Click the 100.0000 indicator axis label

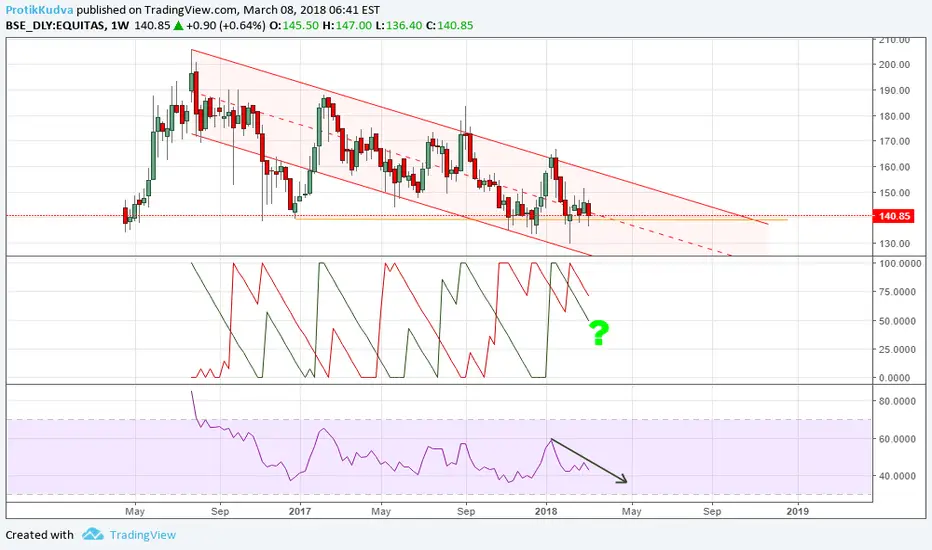pos(900,263)
